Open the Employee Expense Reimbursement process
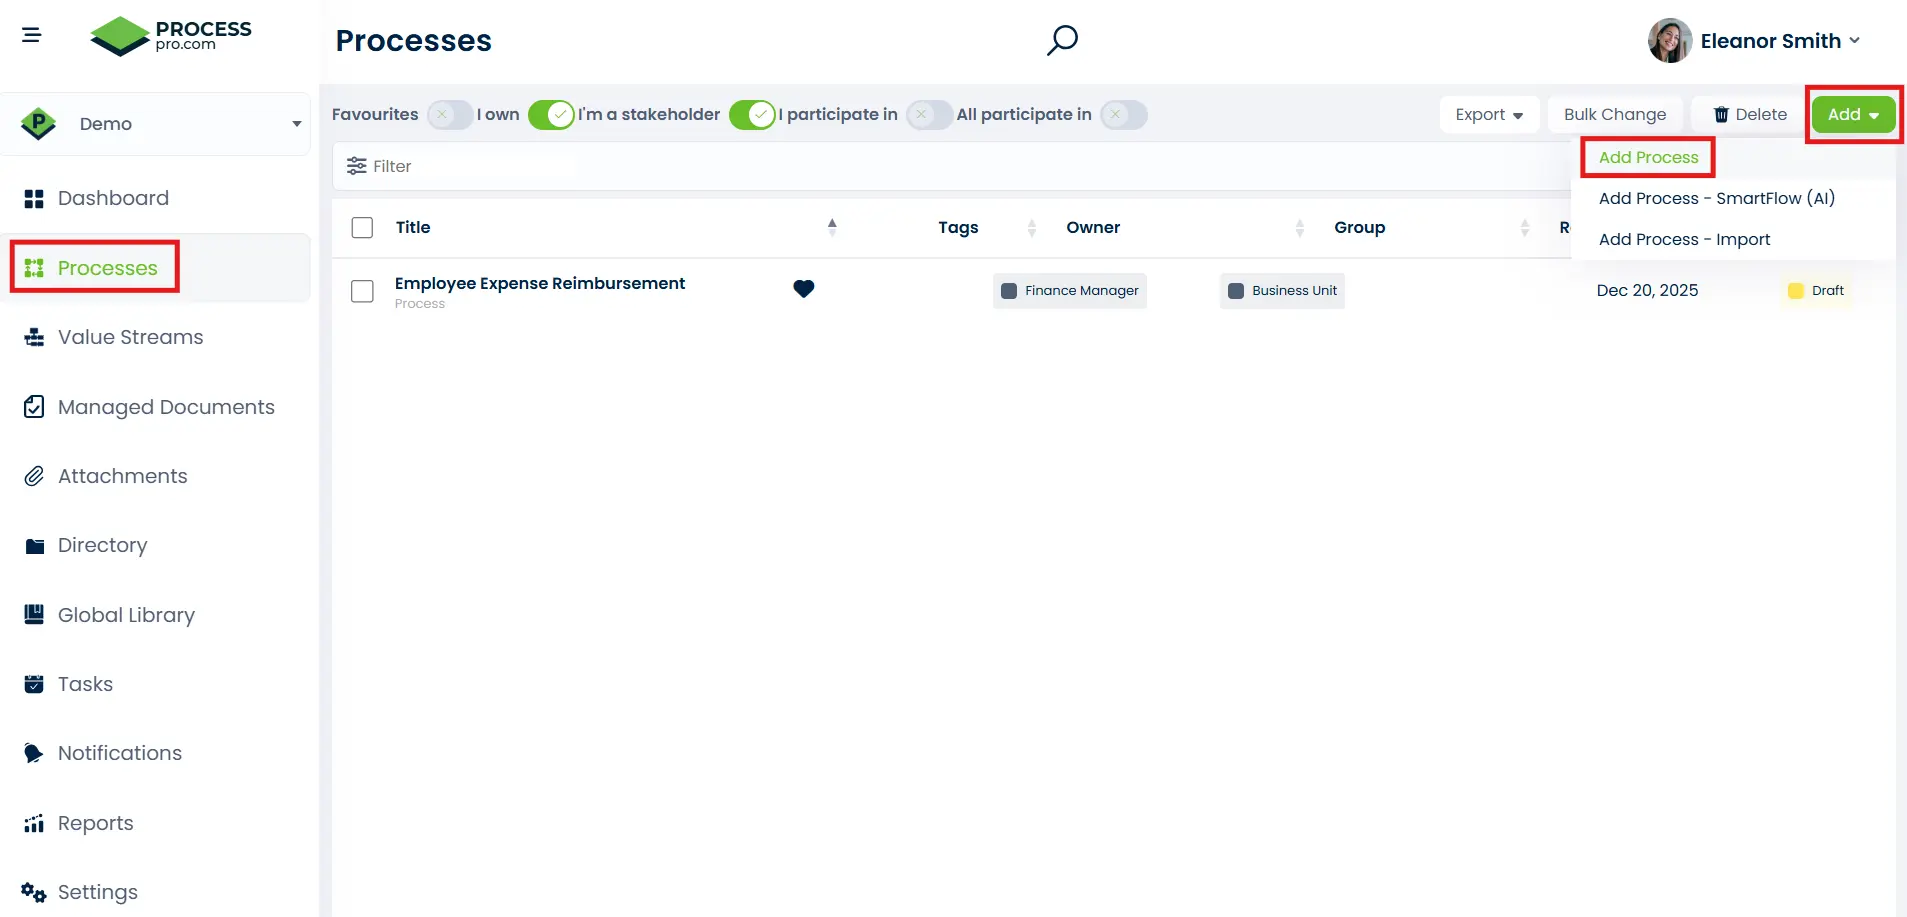The image size is (1907, 917). click(x=540, y=283)
